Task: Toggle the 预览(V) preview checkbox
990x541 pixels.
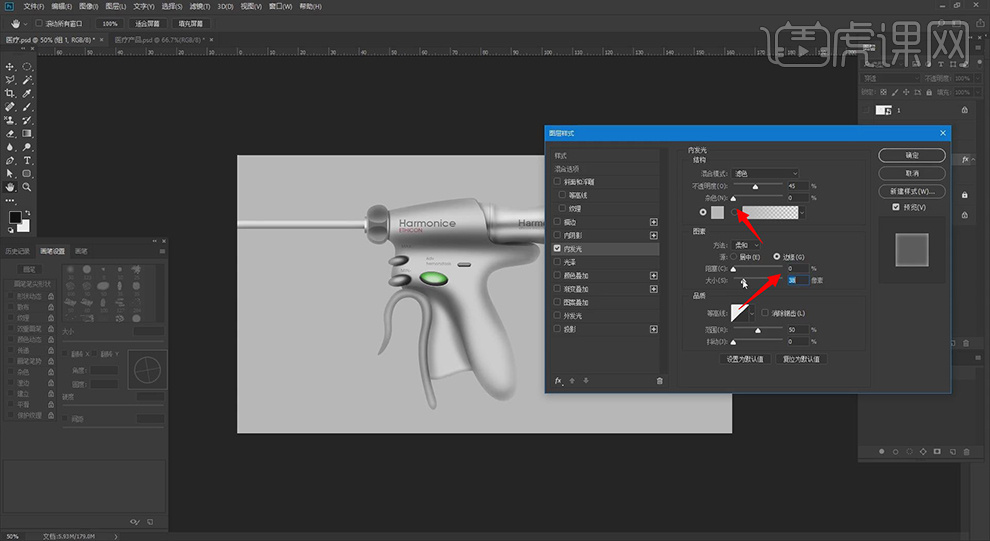Action: pos(896,207)
